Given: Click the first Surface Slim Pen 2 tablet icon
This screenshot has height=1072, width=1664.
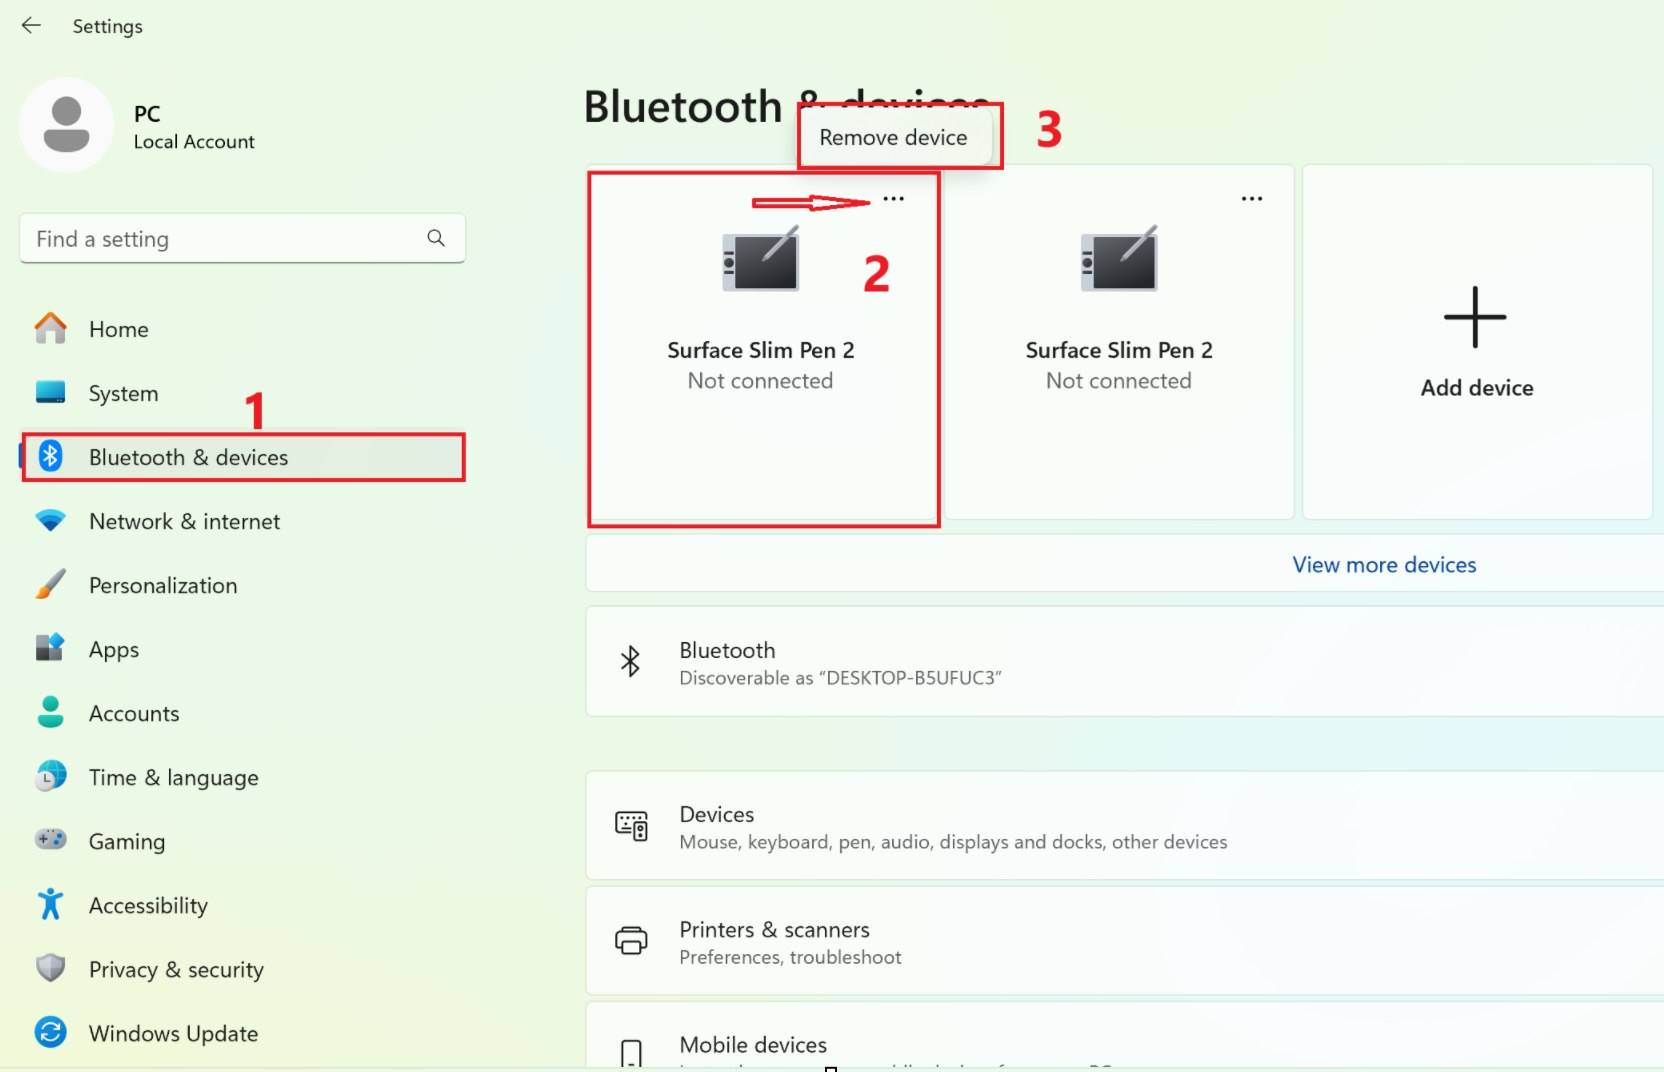Looking at the screenshot, I should tap(761, 258).
